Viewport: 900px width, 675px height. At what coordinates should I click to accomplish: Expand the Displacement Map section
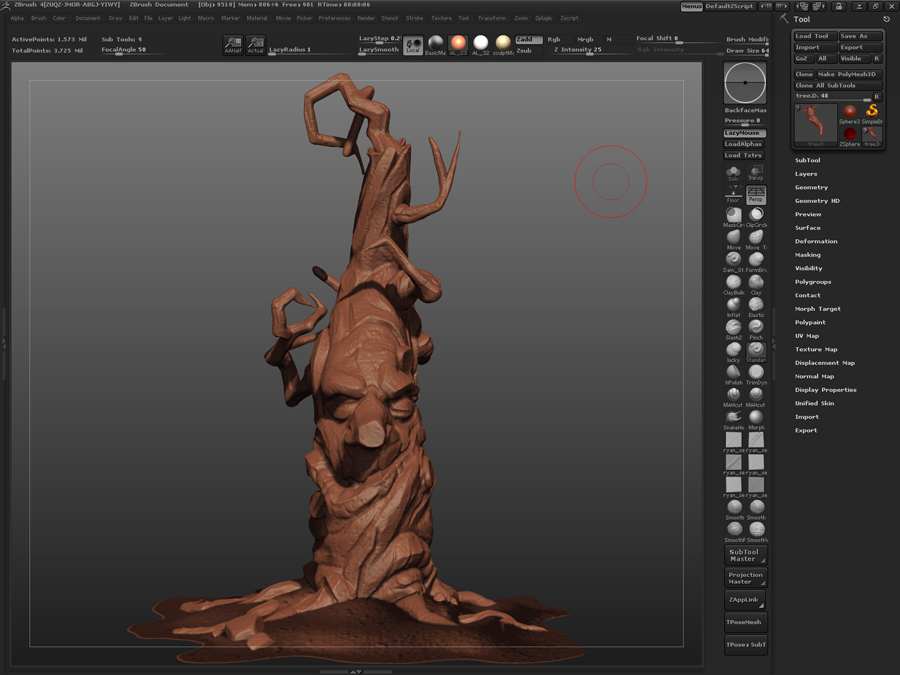(824, 363)
